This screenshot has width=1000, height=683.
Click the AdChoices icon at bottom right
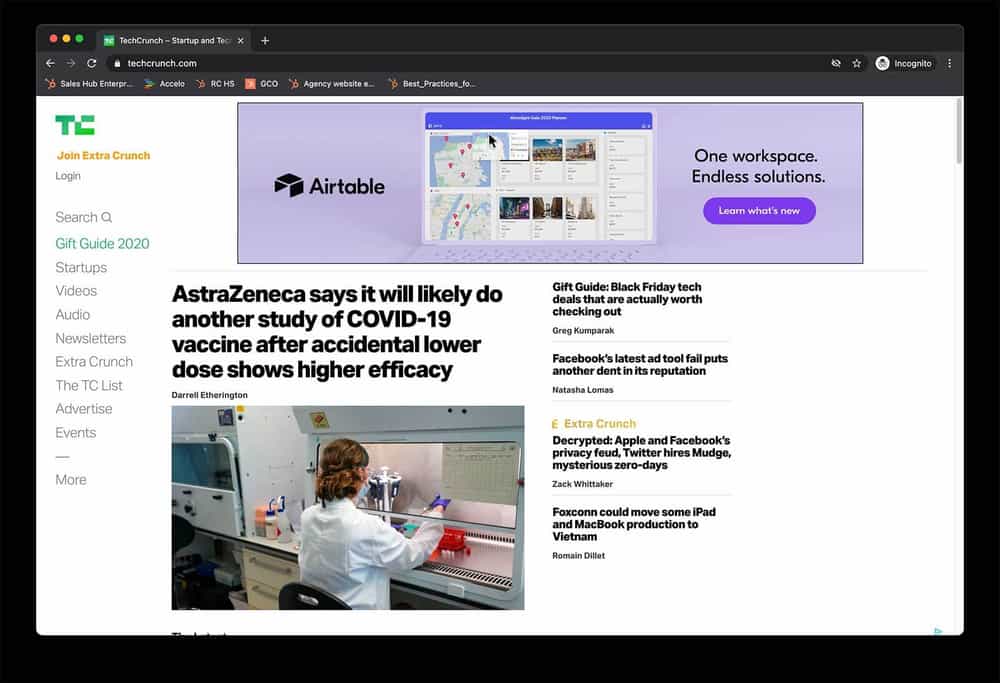click(938, 631)
